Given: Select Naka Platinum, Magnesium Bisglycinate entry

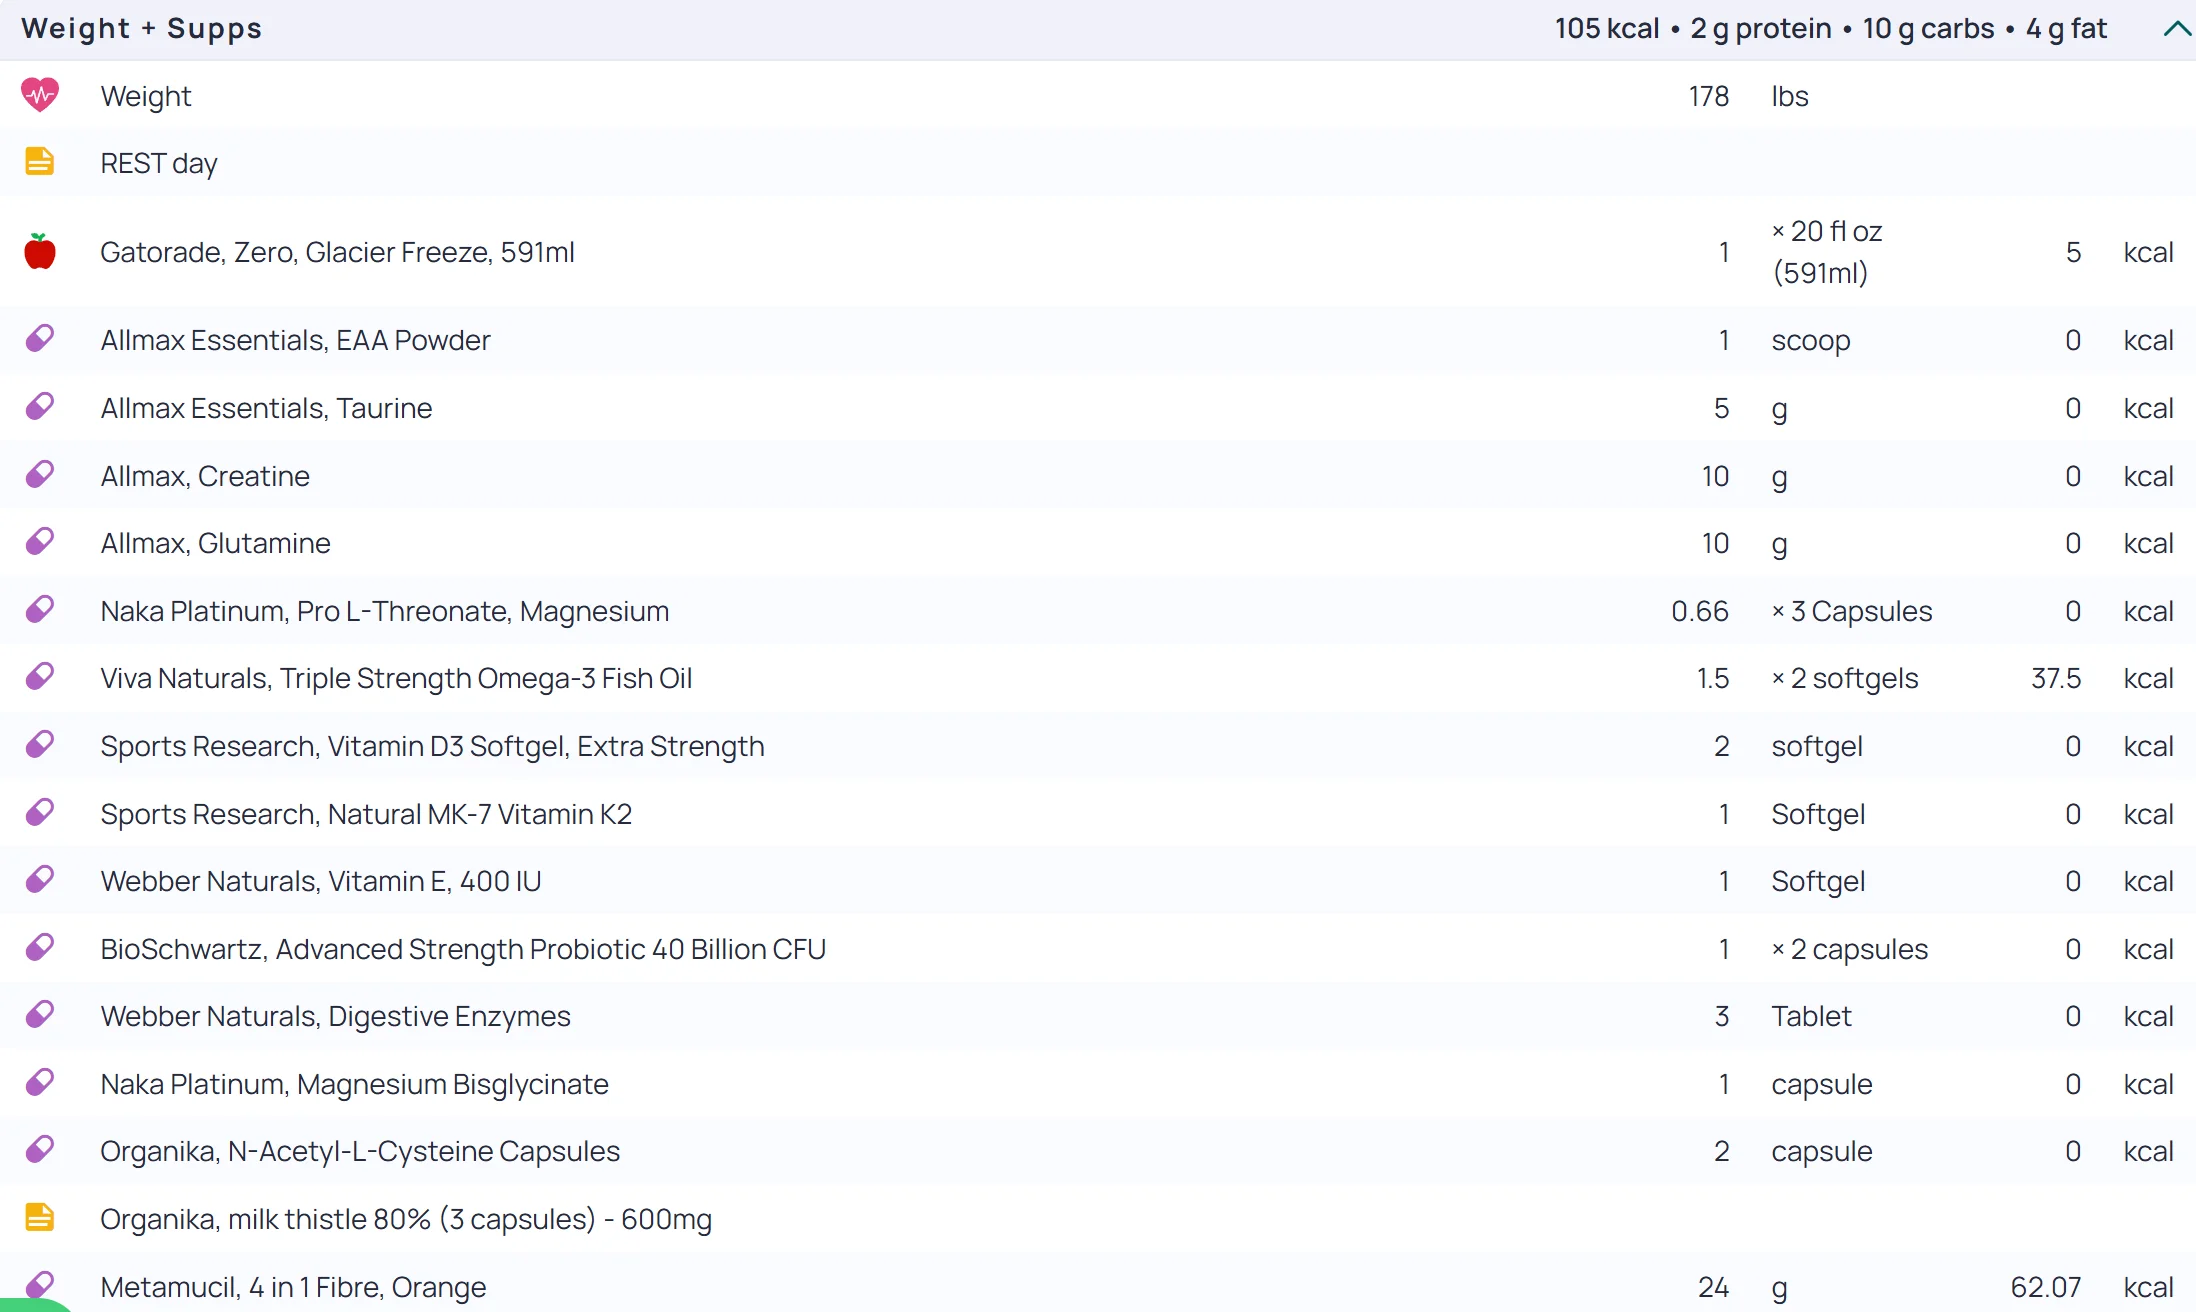Looking at the screenshot, I should click(354, 1084).
